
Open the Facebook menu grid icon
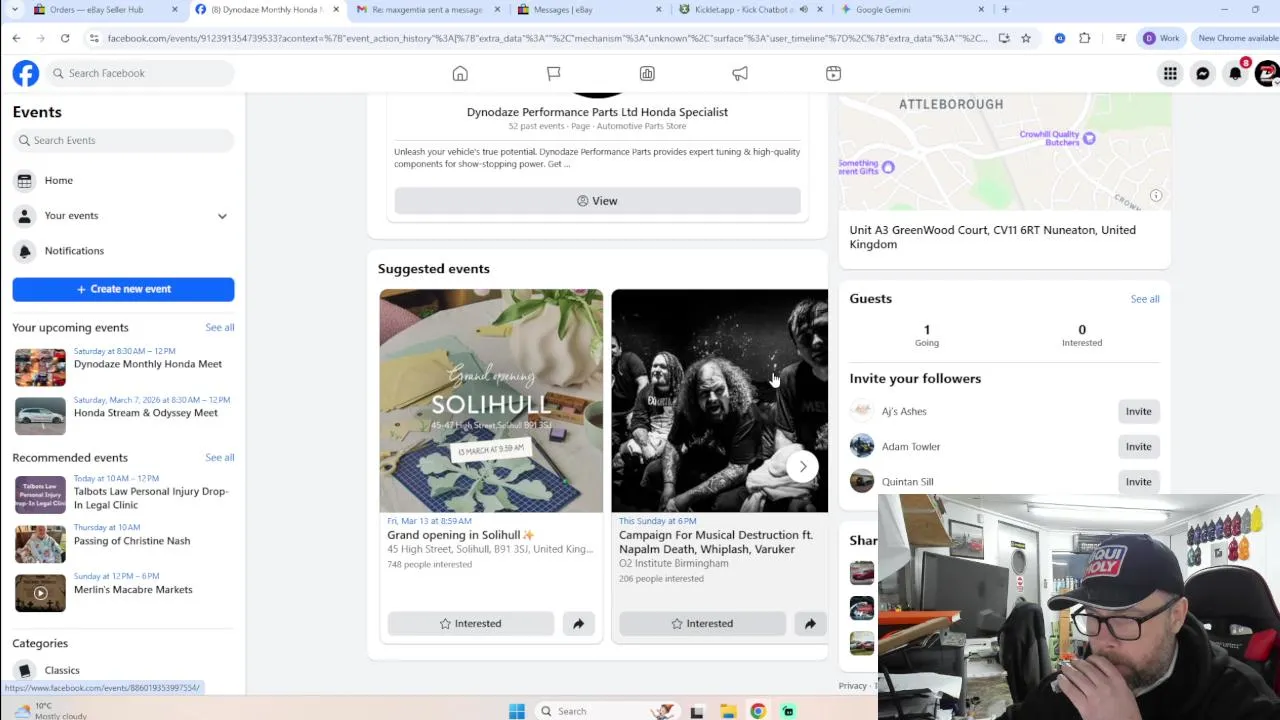pyautogui.click(x=1170, y=73)
